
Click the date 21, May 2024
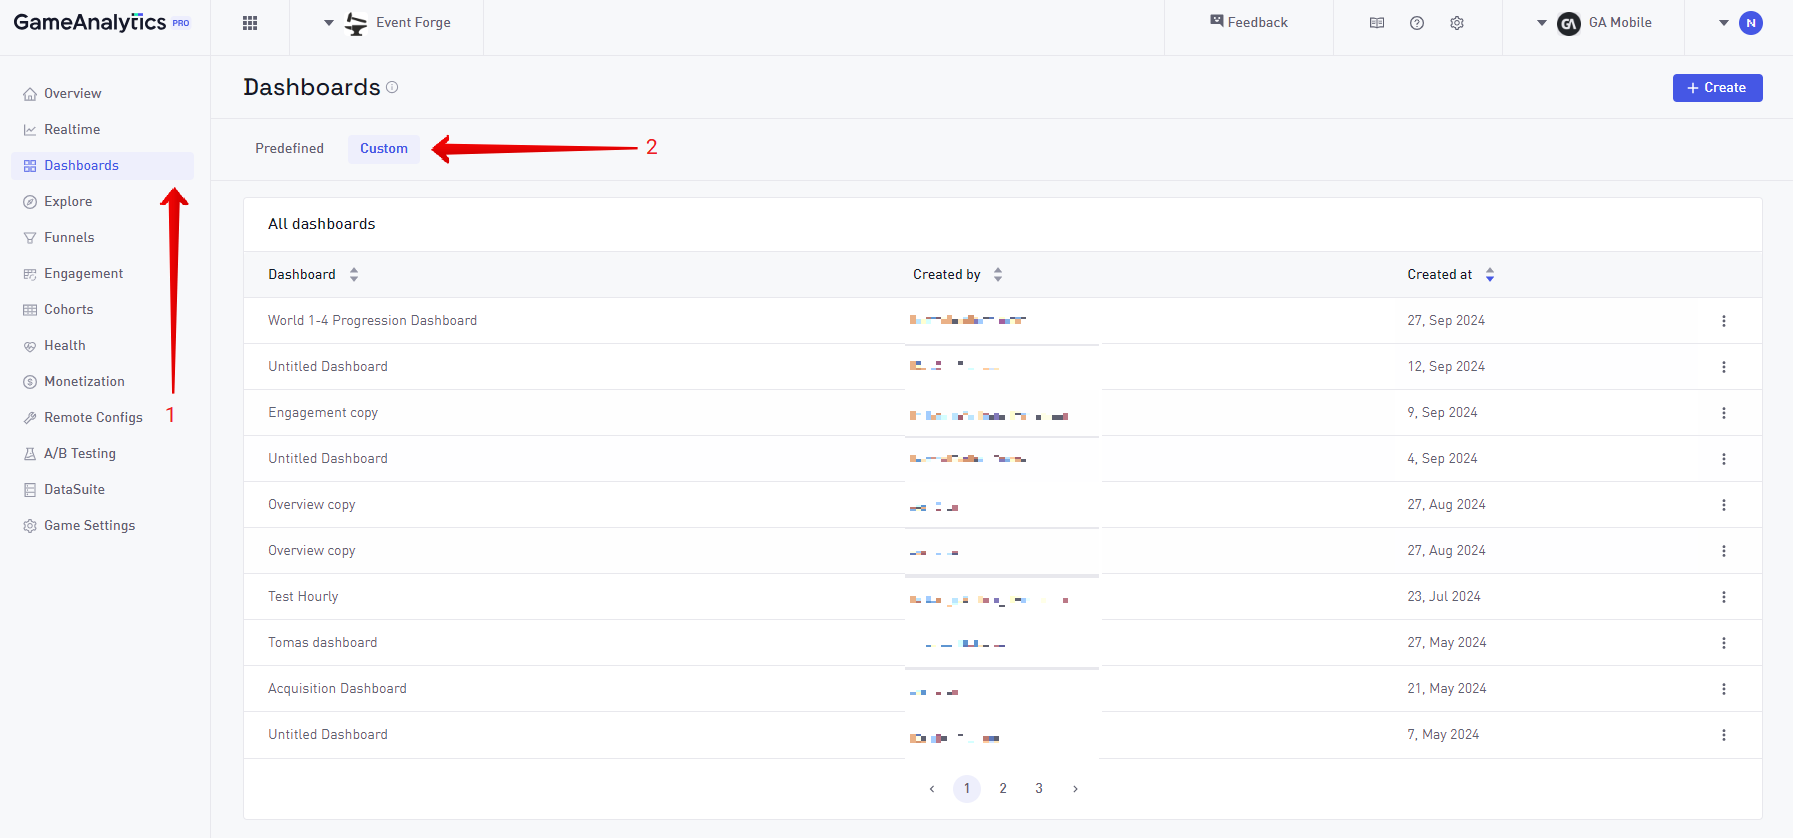(x=1447, y=688)
